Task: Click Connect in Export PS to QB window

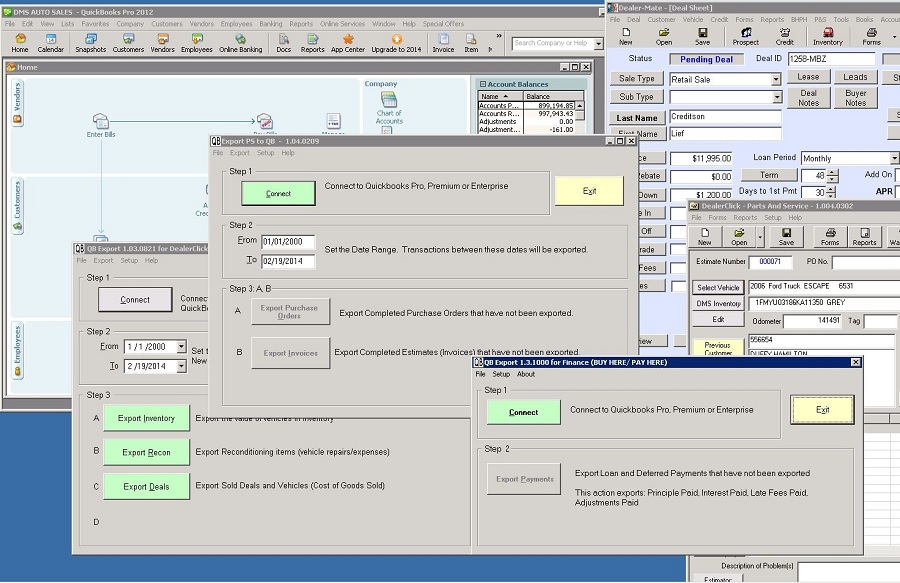Action: (278, 193)
